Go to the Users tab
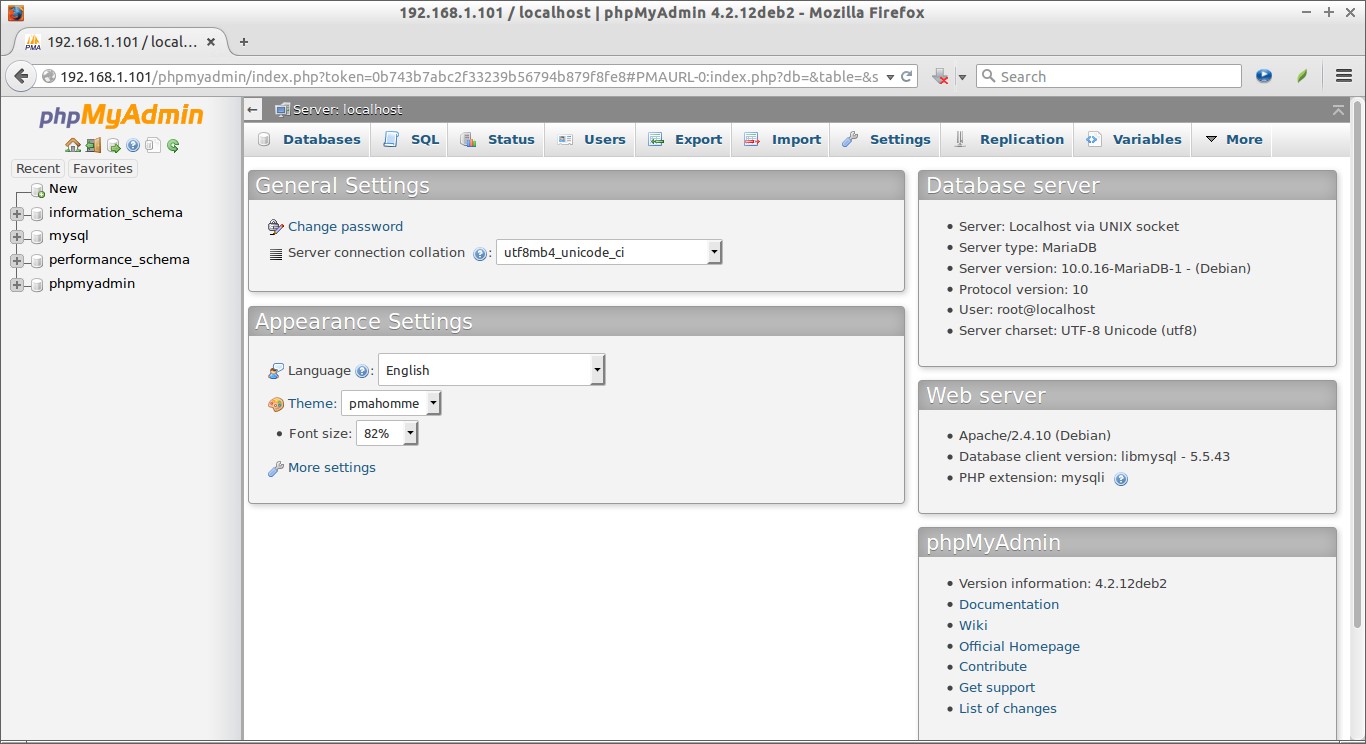 click(591, 140)
